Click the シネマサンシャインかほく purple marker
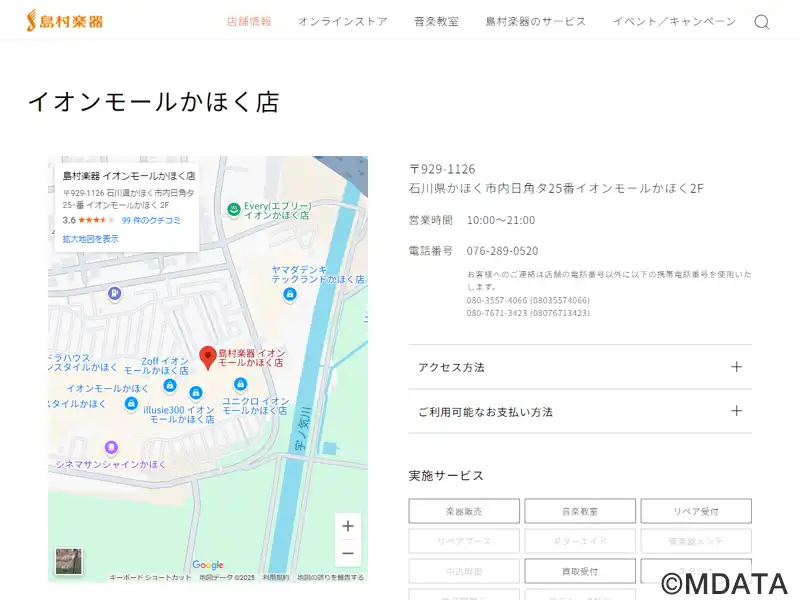800x600 pixels. 111,447
